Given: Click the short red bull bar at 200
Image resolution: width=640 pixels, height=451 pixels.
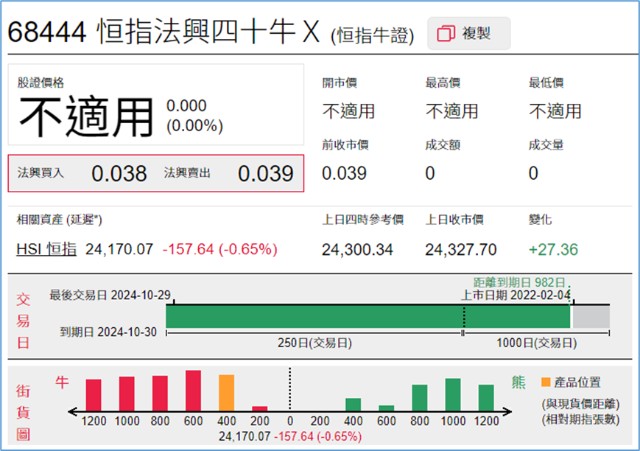Looking at the screenshot, I should pyautogui.click(x=260, y=409).
